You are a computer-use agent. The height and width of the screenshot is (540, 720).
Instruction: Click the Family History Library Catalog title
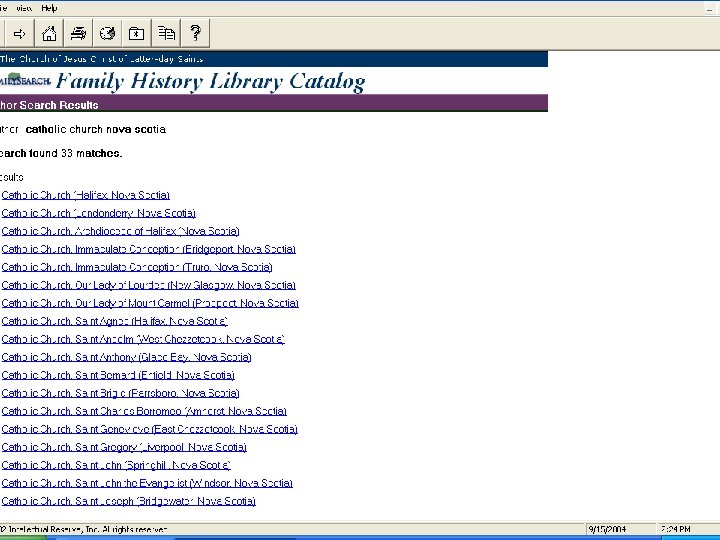click(211, 81)
